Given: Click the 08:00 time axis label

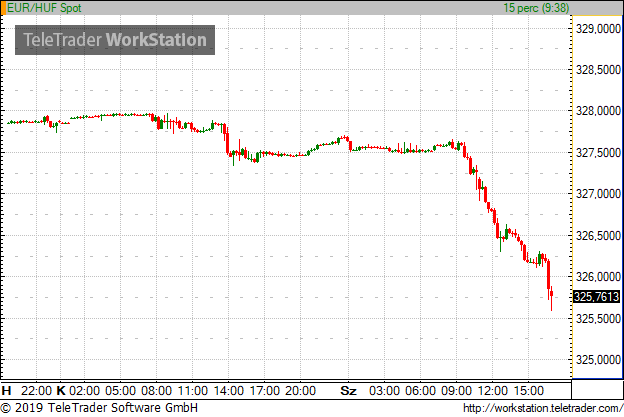Looking at the screenshot, I should 156,391.
